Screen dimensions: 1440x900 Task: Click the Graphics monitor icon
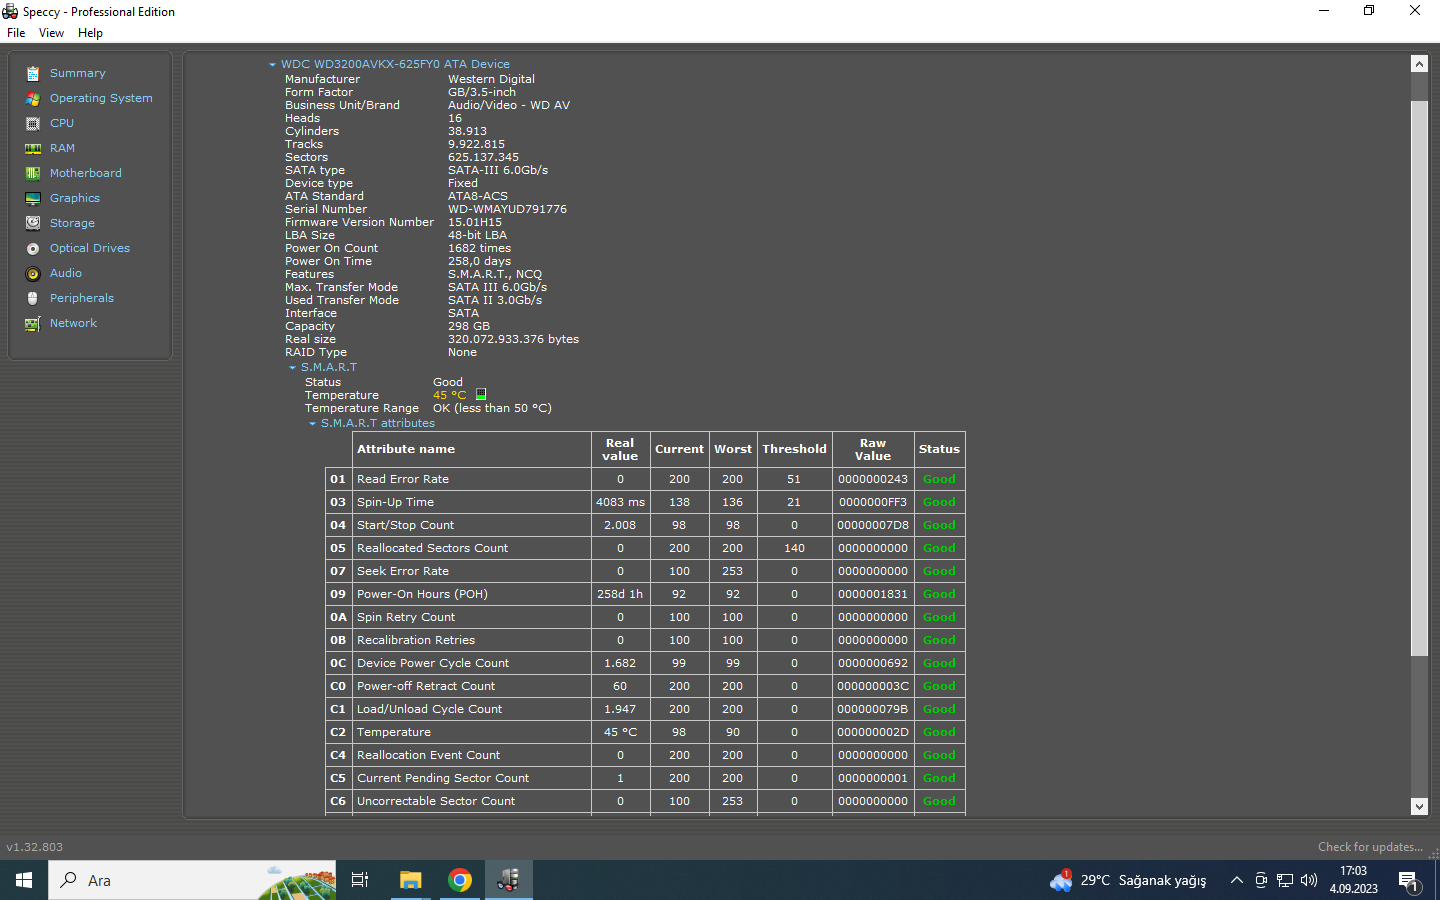click(x=33, y=198)
